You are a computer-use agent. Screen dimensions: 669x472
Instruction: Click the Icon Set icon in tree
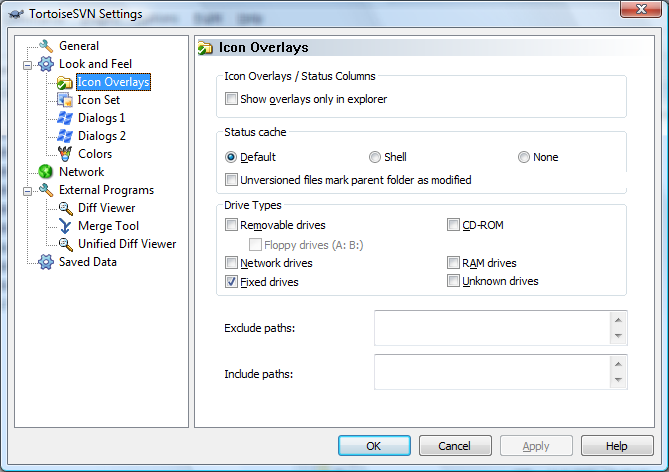point(65,100)
